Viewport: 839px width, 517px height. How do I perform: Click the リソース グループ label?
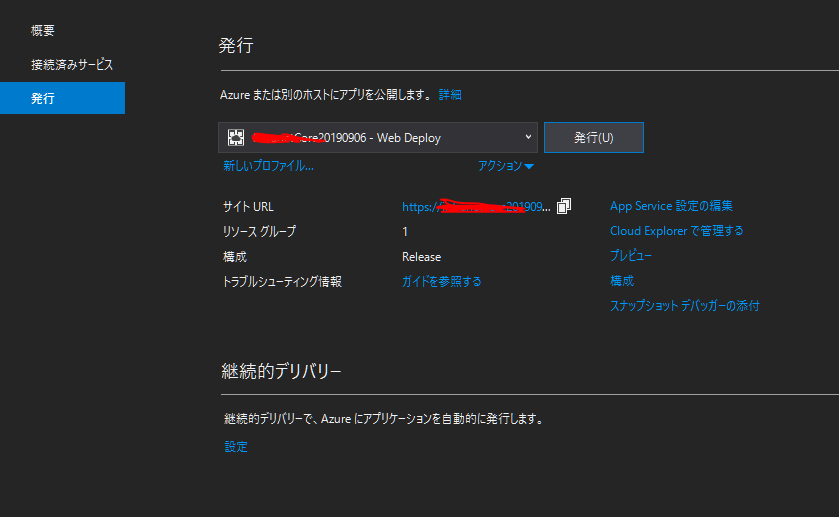tap(259, 231)
